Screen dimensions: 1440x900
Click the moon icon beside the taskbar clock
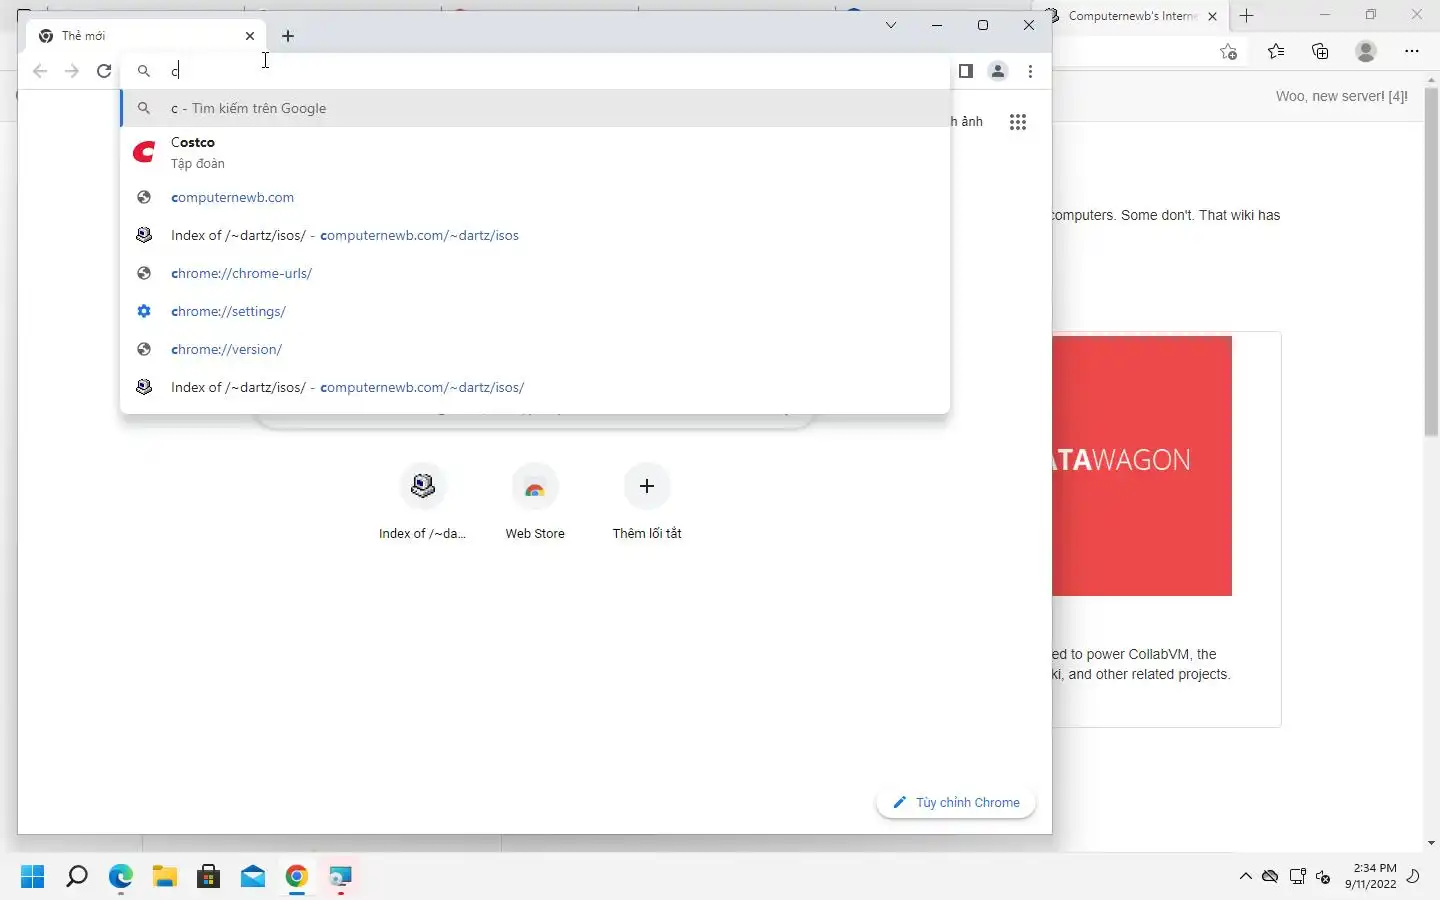coord(1414,876)
